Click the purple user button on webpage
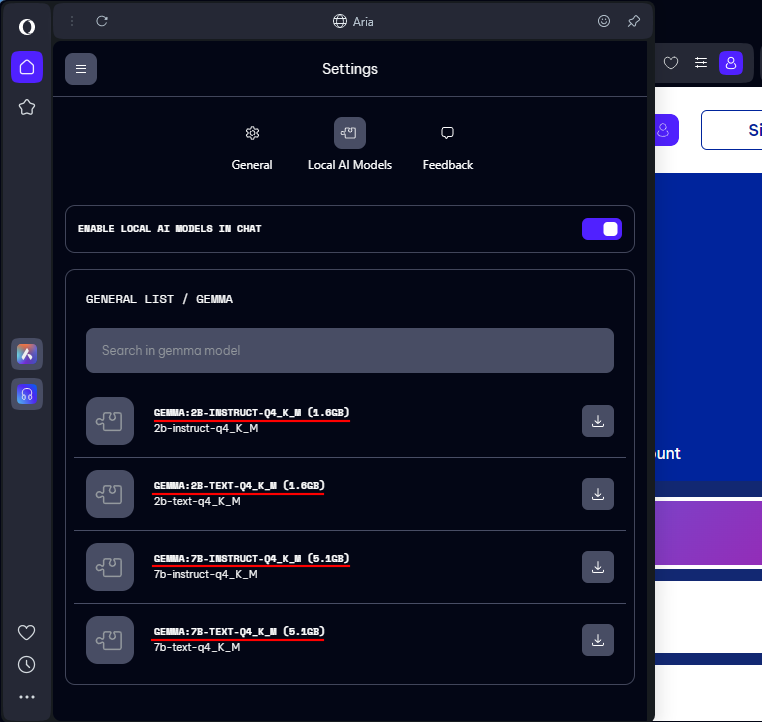Viewport: 762px width, 722px height. (666, 130)
